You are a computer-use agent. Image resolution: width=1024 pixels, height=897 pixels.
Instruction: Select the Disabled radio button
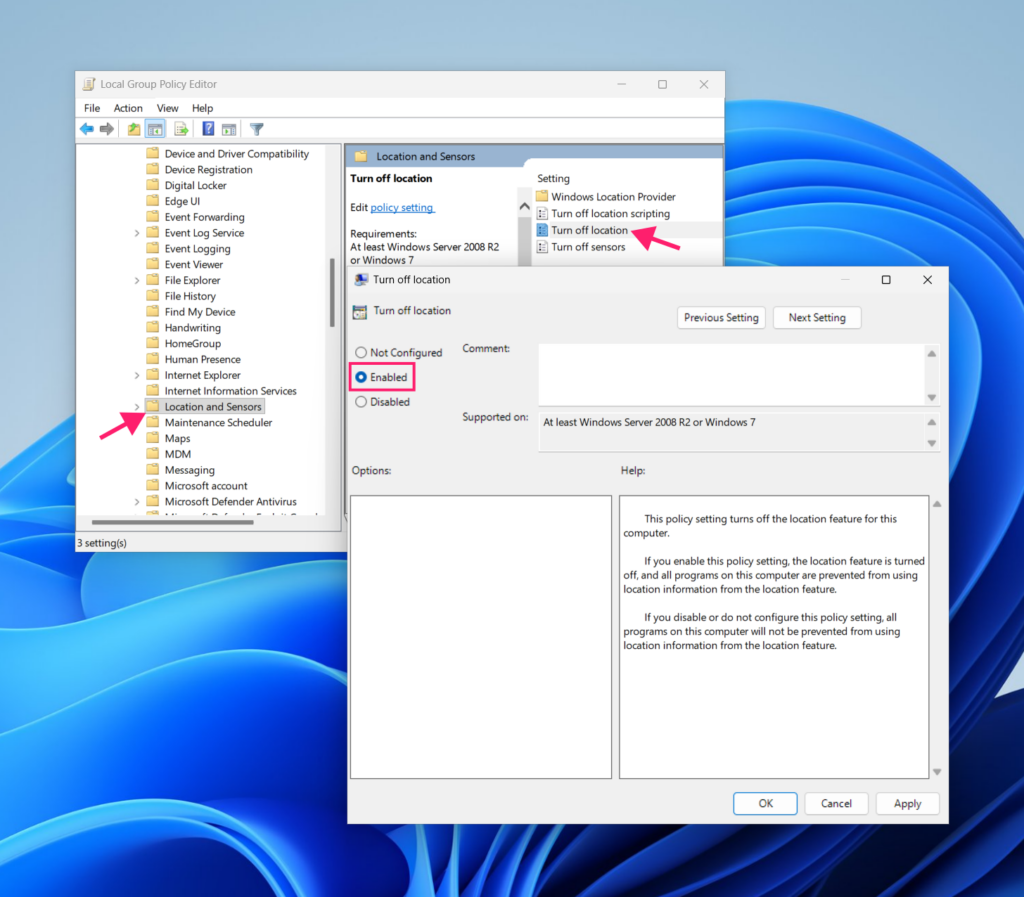tap(361, 402)
